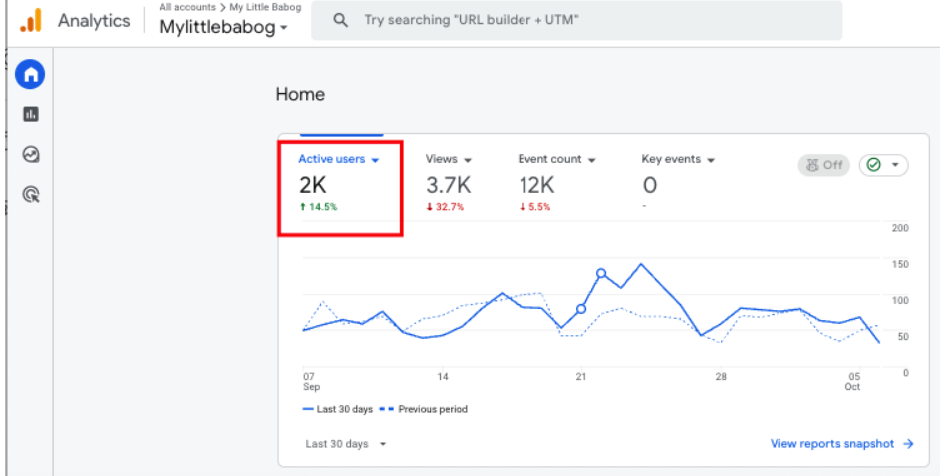The image size is (941, 476).
Task: Open the Advertising icon in sidebar
Action: point(30,195)
